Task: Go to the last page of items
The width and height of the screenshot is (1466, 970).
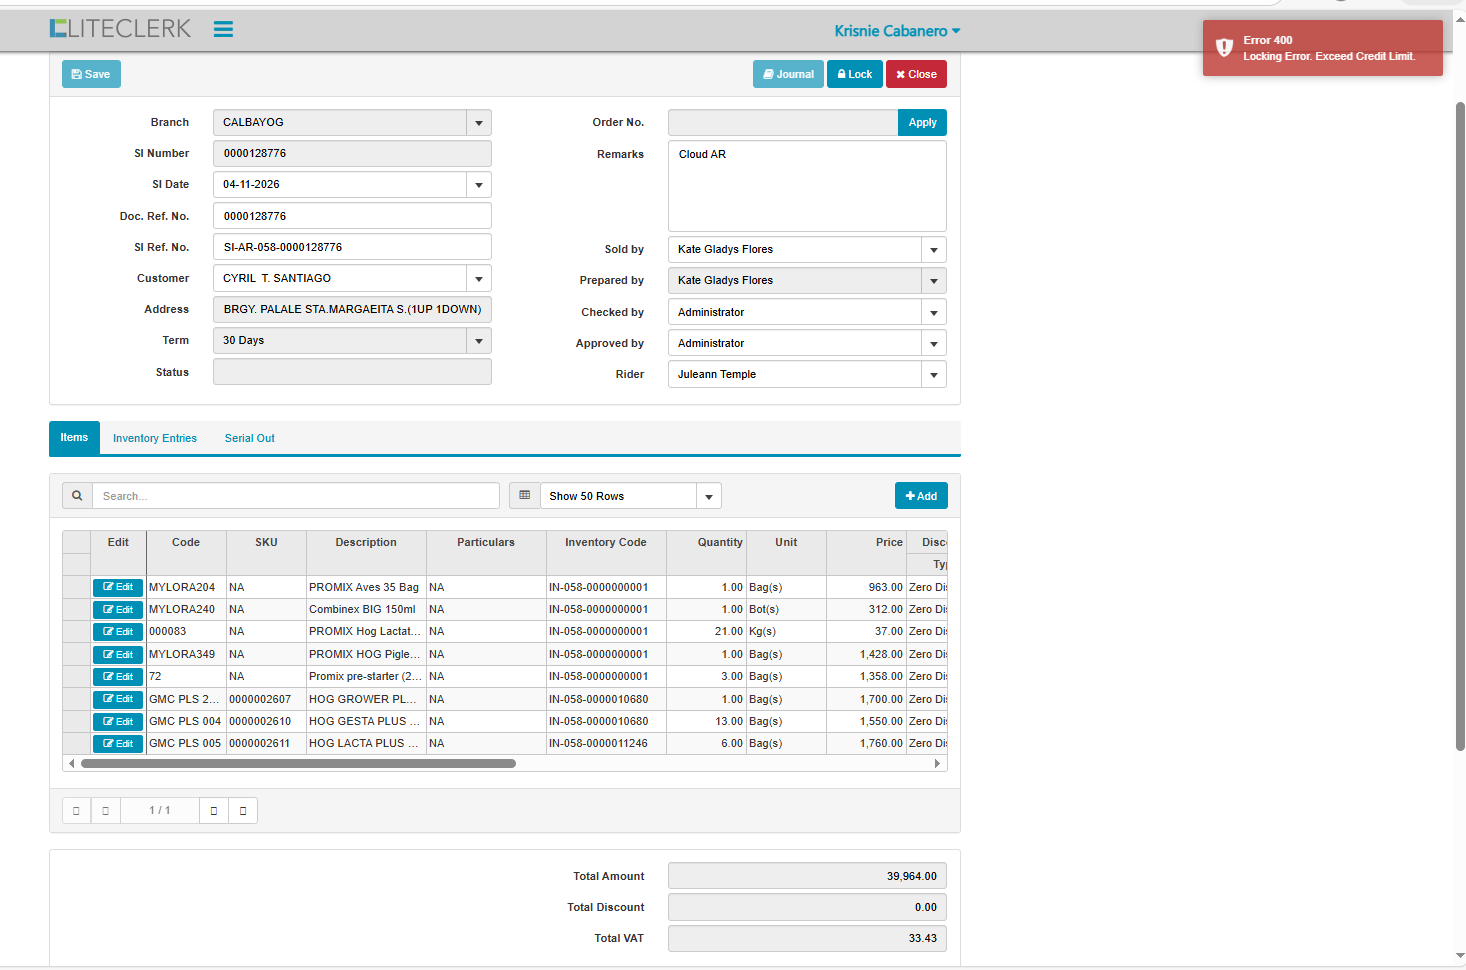Action: 243,810
